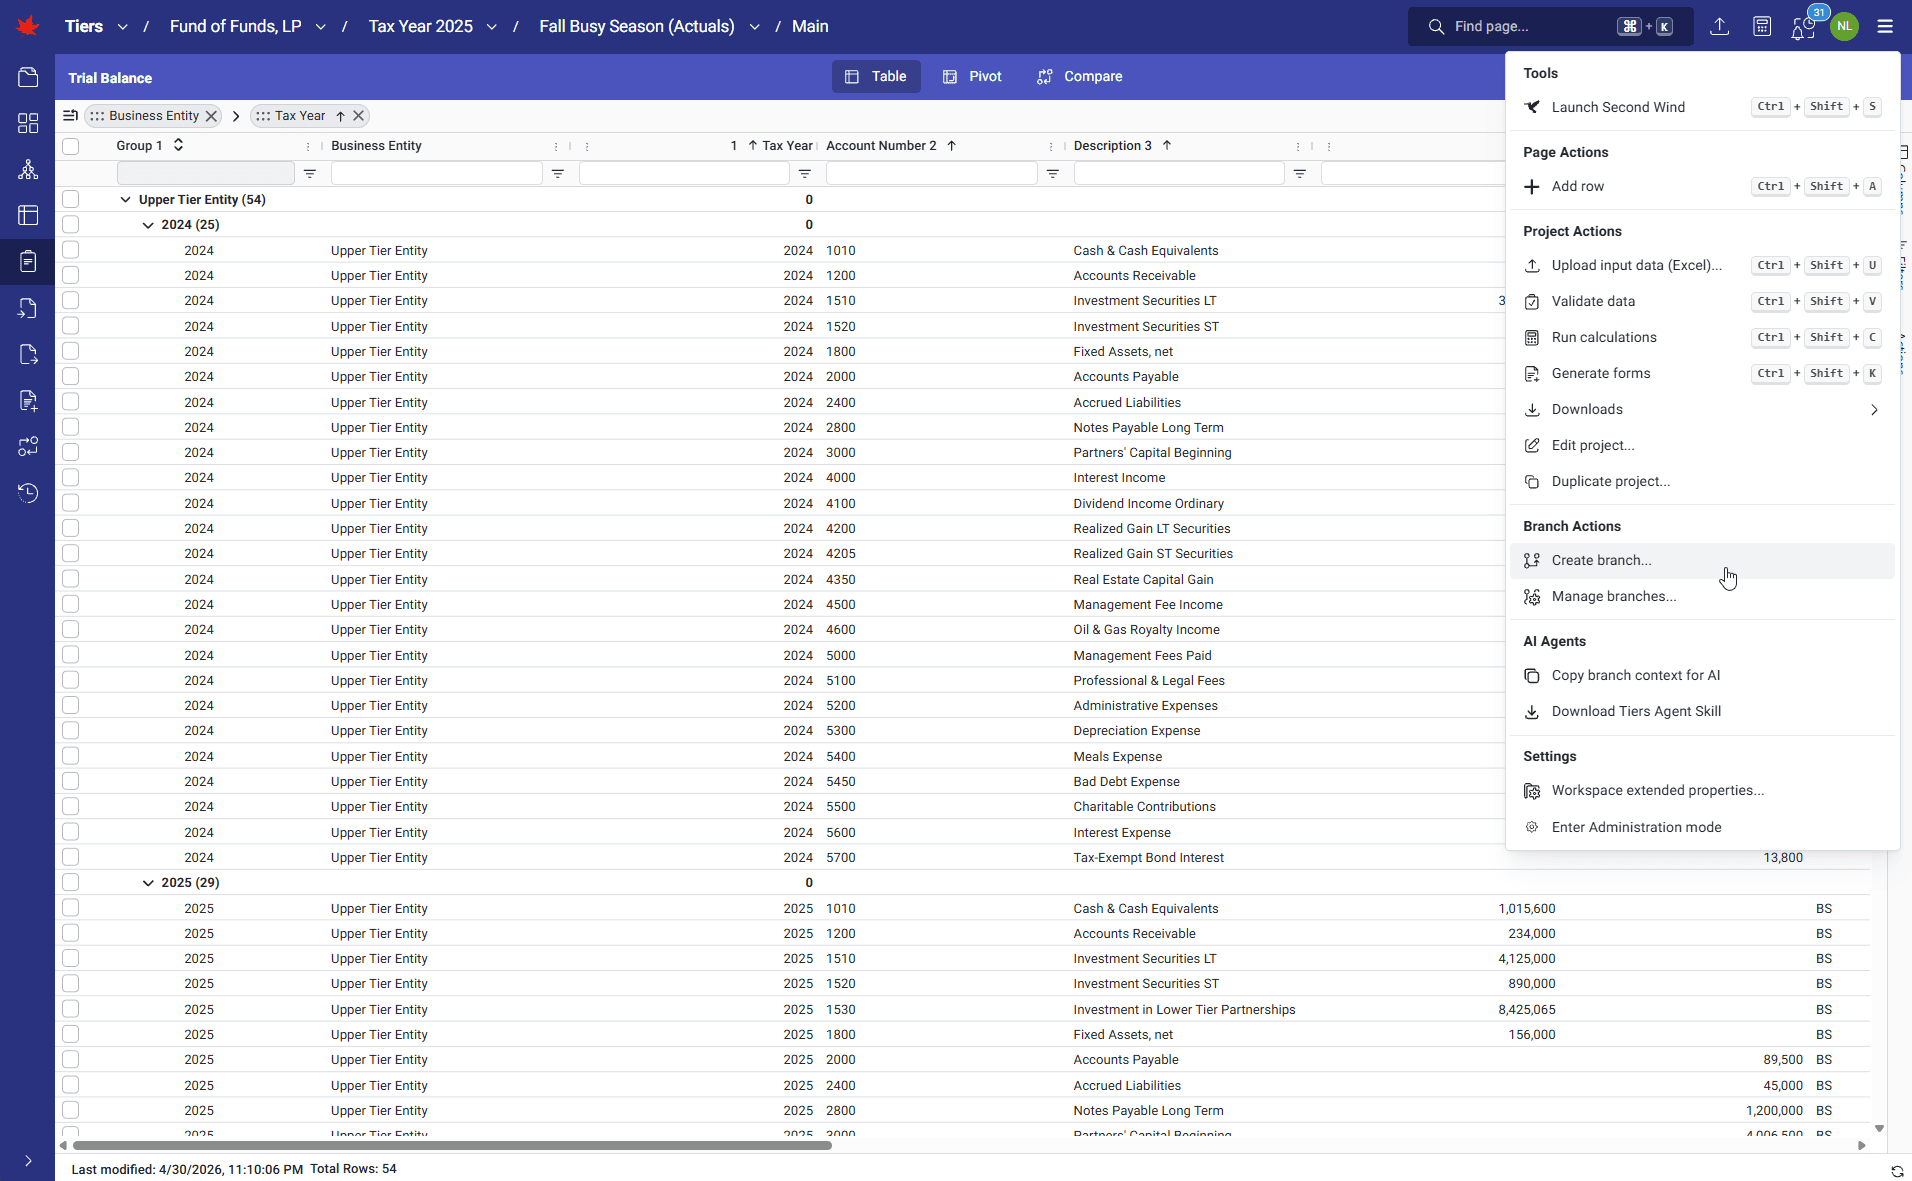Expand the left sidebar with bottom arrow

(x=28, y=1161)
